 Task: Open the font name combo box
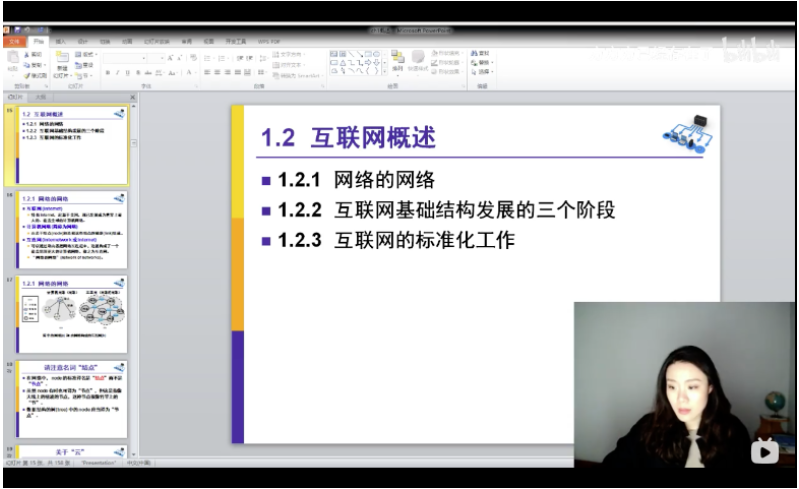click(x=125, y=59)
